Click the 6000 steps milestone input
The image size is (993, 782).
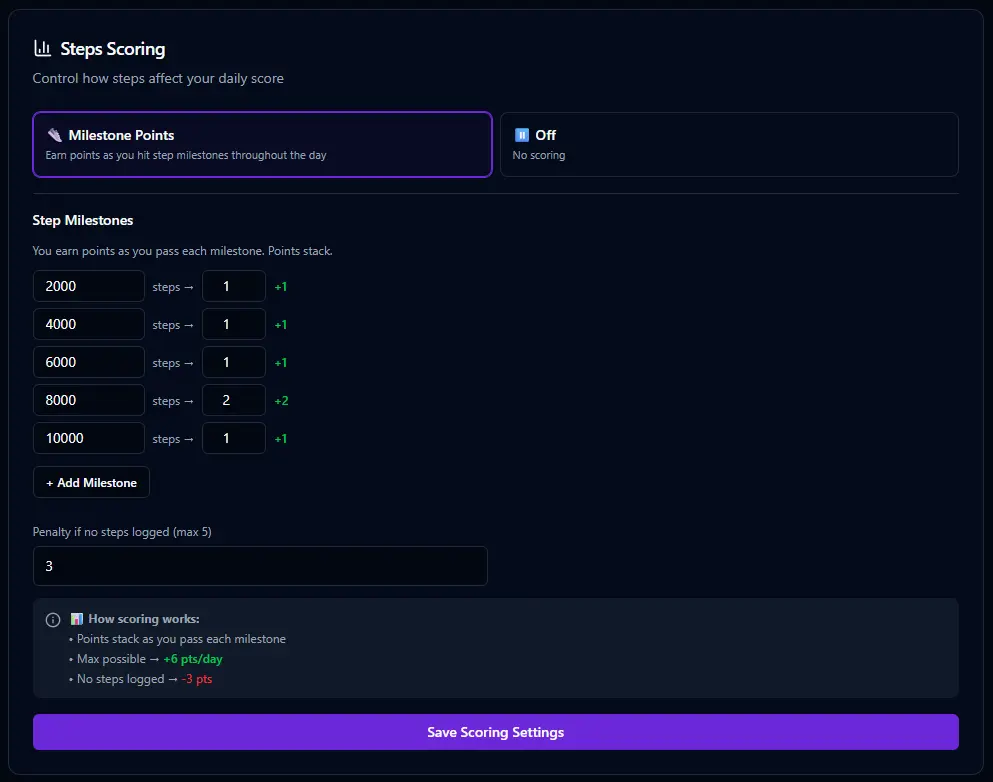tap(88, 362)
